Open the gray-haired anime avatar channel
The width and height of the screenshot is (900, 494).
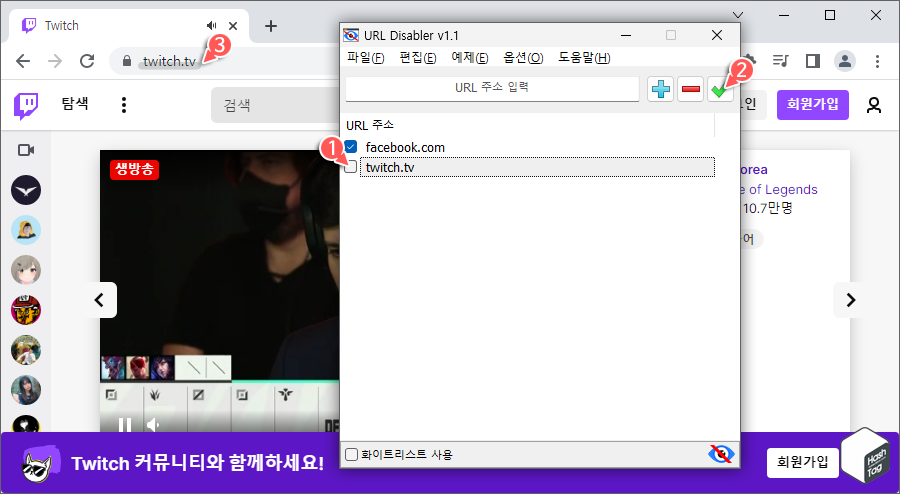[26, 270]
